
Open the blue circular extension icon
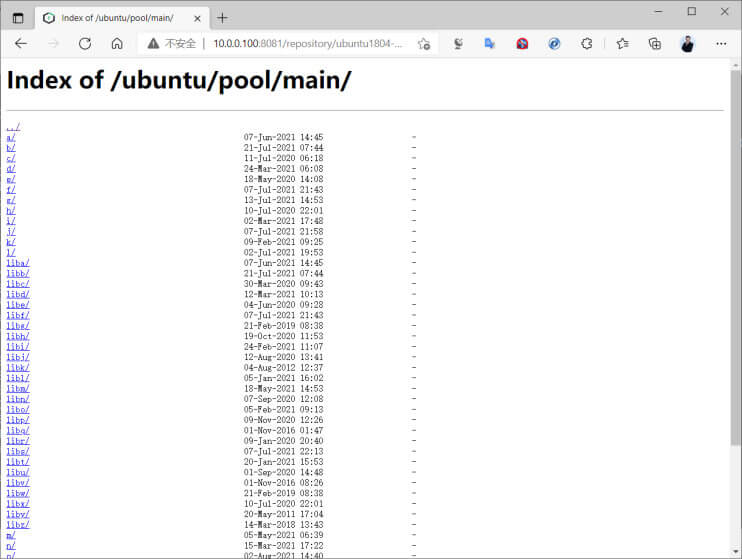tap(554, 44)
